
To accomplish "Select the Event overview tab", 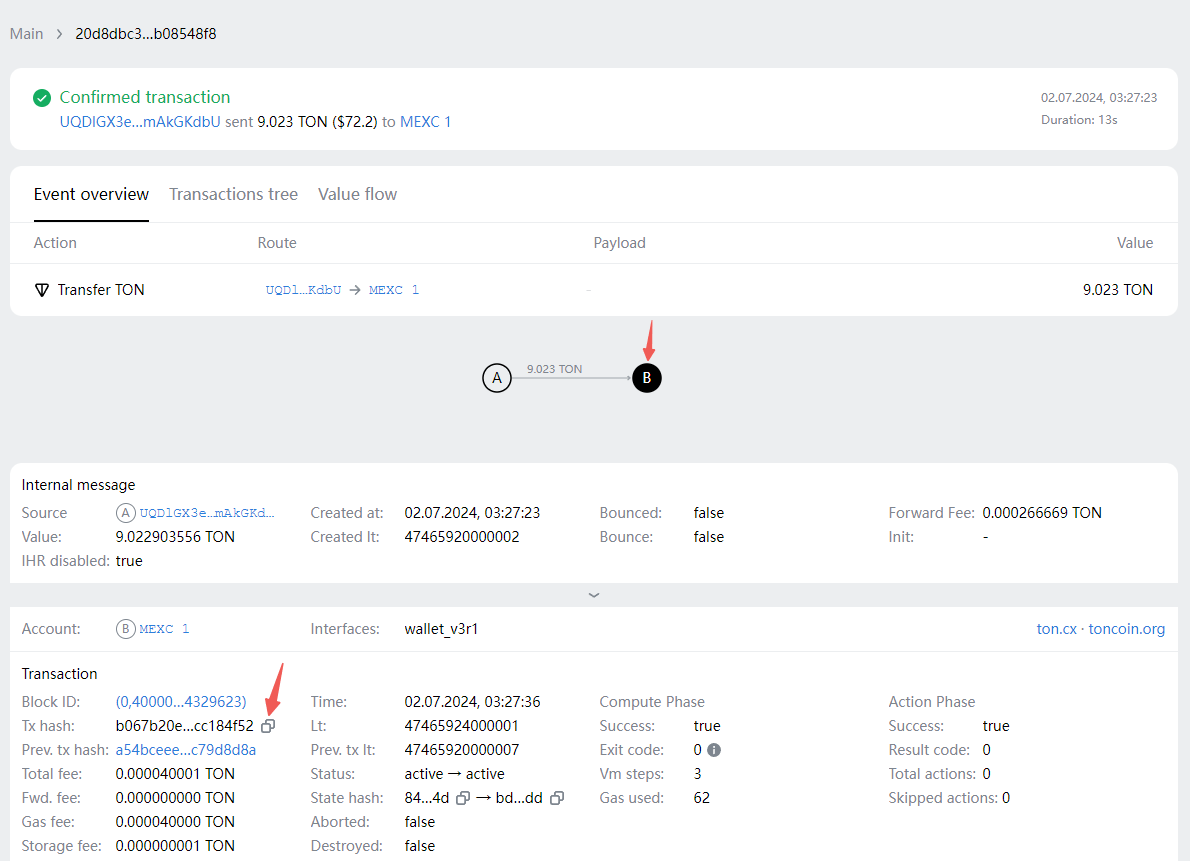I will [x=91, y=194].
